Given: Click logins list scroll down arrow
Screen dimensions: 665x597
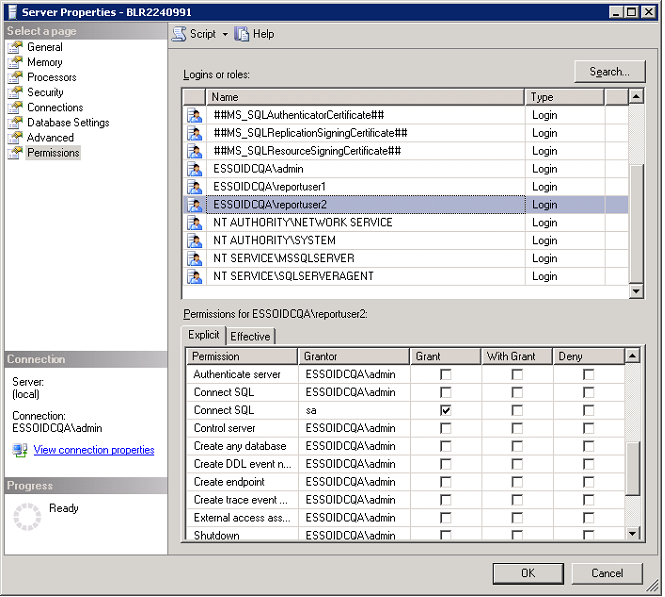Looking at the screenshot, I should [636, 291].
